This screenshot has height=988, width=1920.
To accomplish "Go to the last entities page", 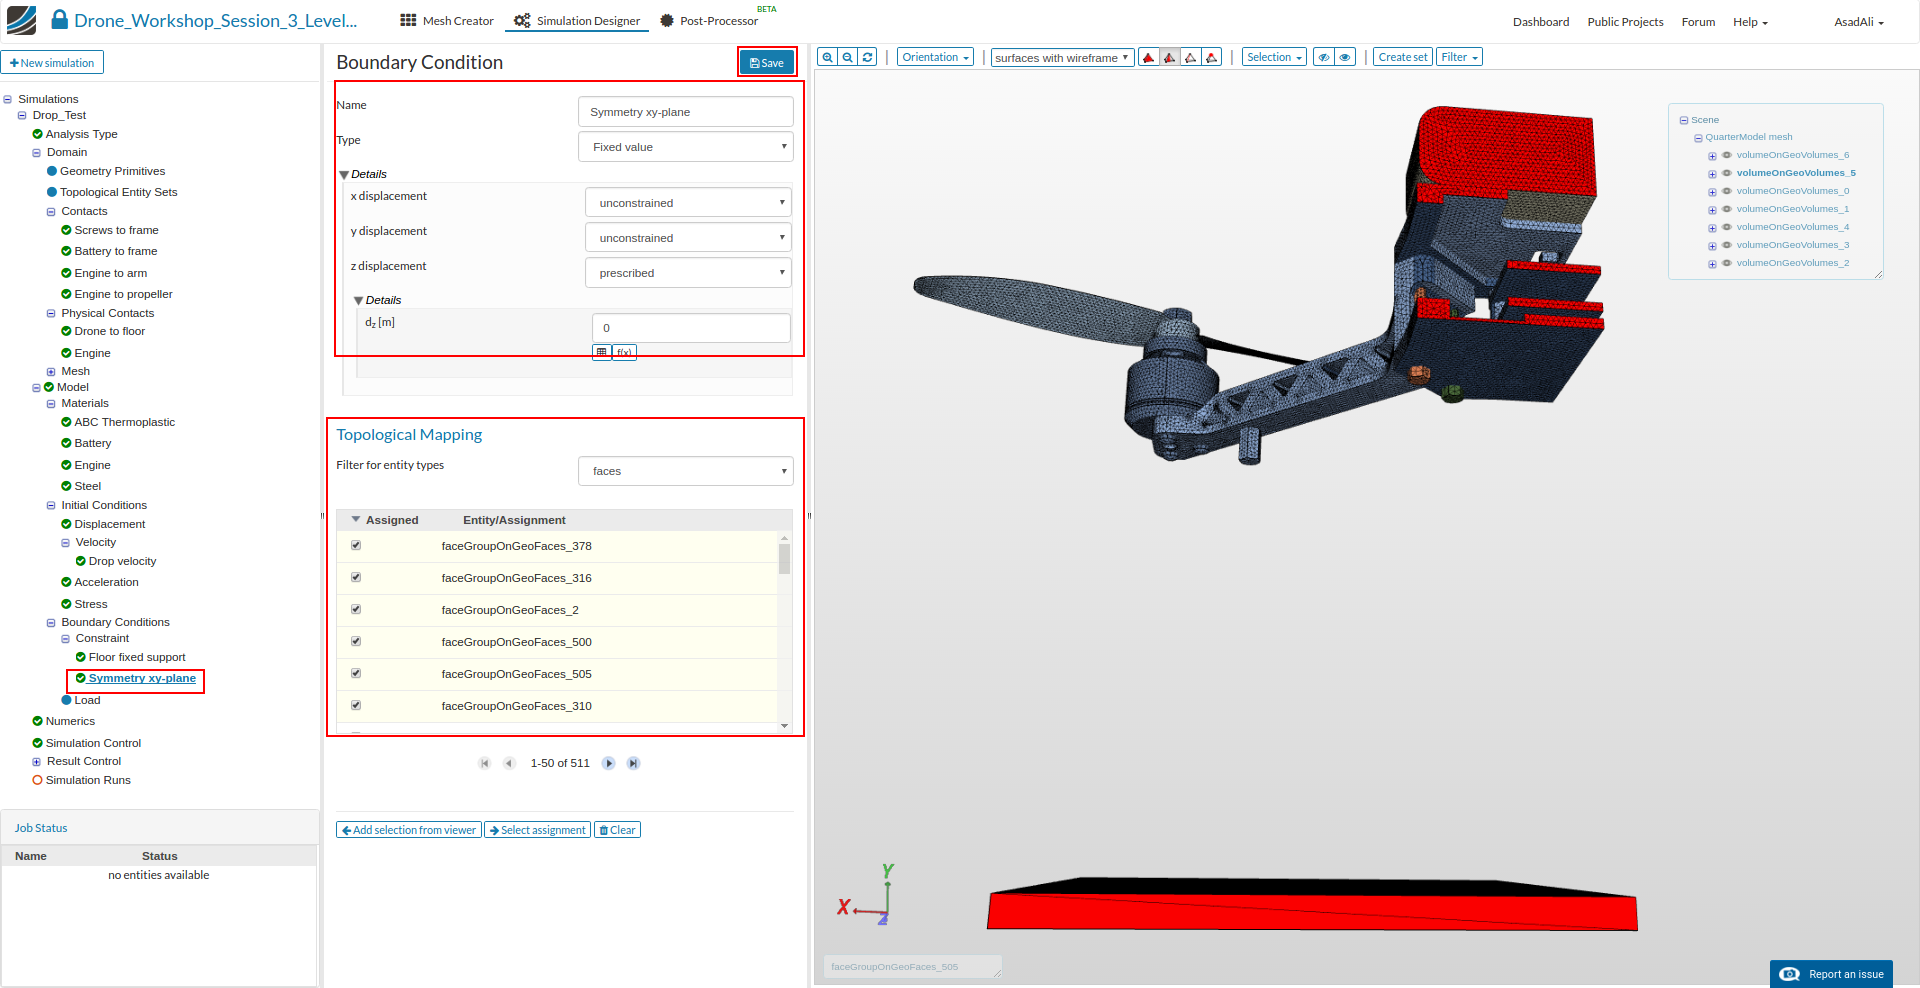I will point(633,763).
